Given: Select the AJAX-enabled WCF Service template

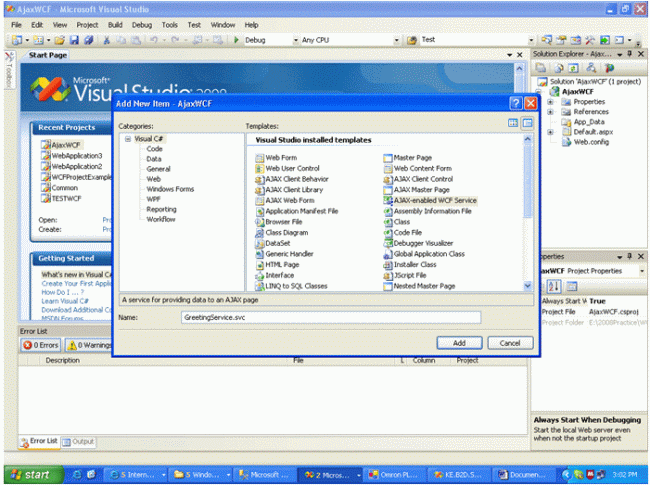Looking at the screenshot, I should pyautogui.click(x=430, y=201).
